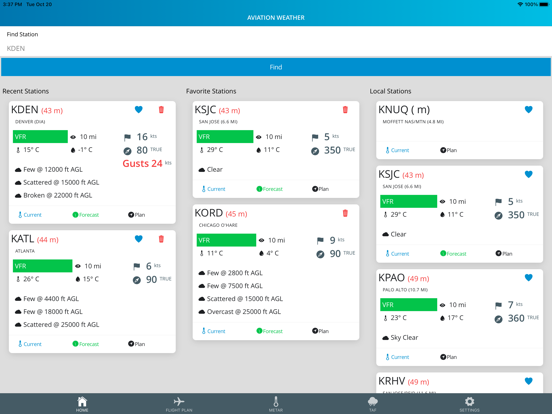Unfavorite KDEN with its heart icon
The height and width of the screenshot is (414, 552).
[x=139, y=109]
